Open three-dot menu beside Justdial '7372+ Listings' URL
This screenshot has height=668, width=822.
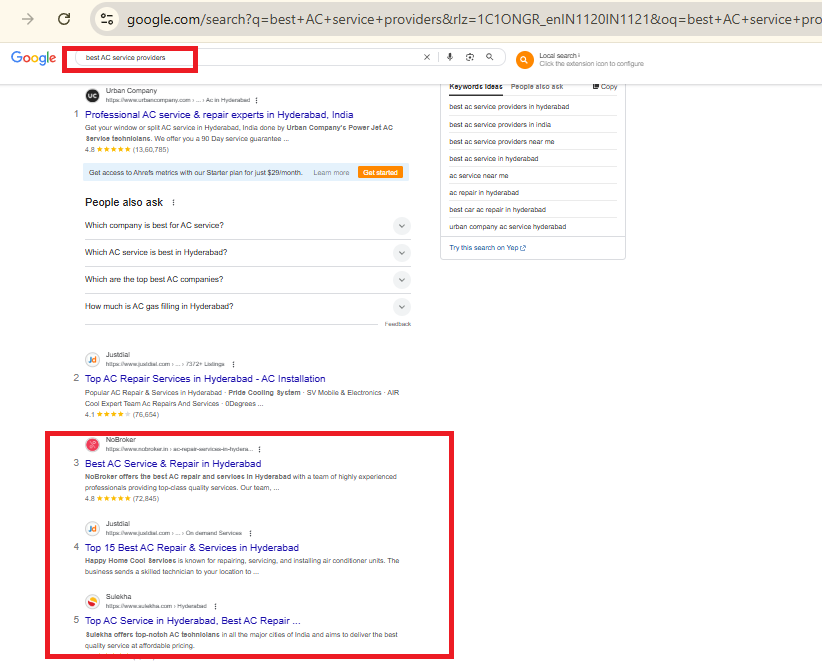tap(233, 364)
